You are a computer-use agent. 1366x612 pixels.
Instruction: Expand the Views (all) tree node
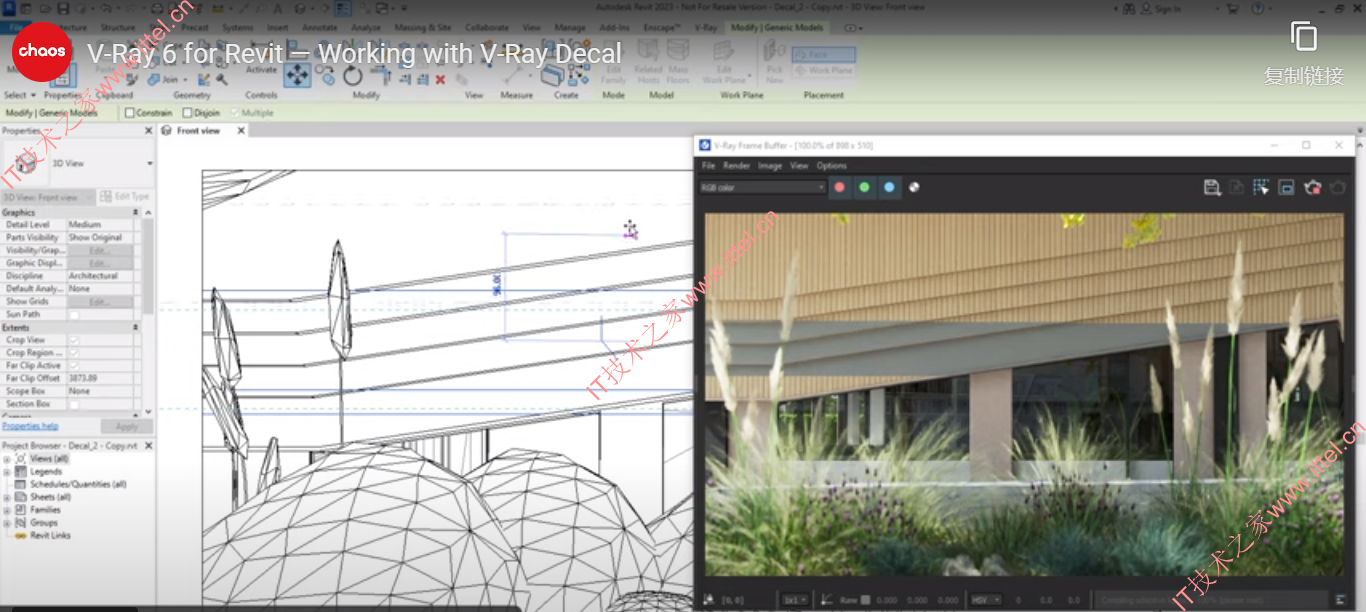7,458
